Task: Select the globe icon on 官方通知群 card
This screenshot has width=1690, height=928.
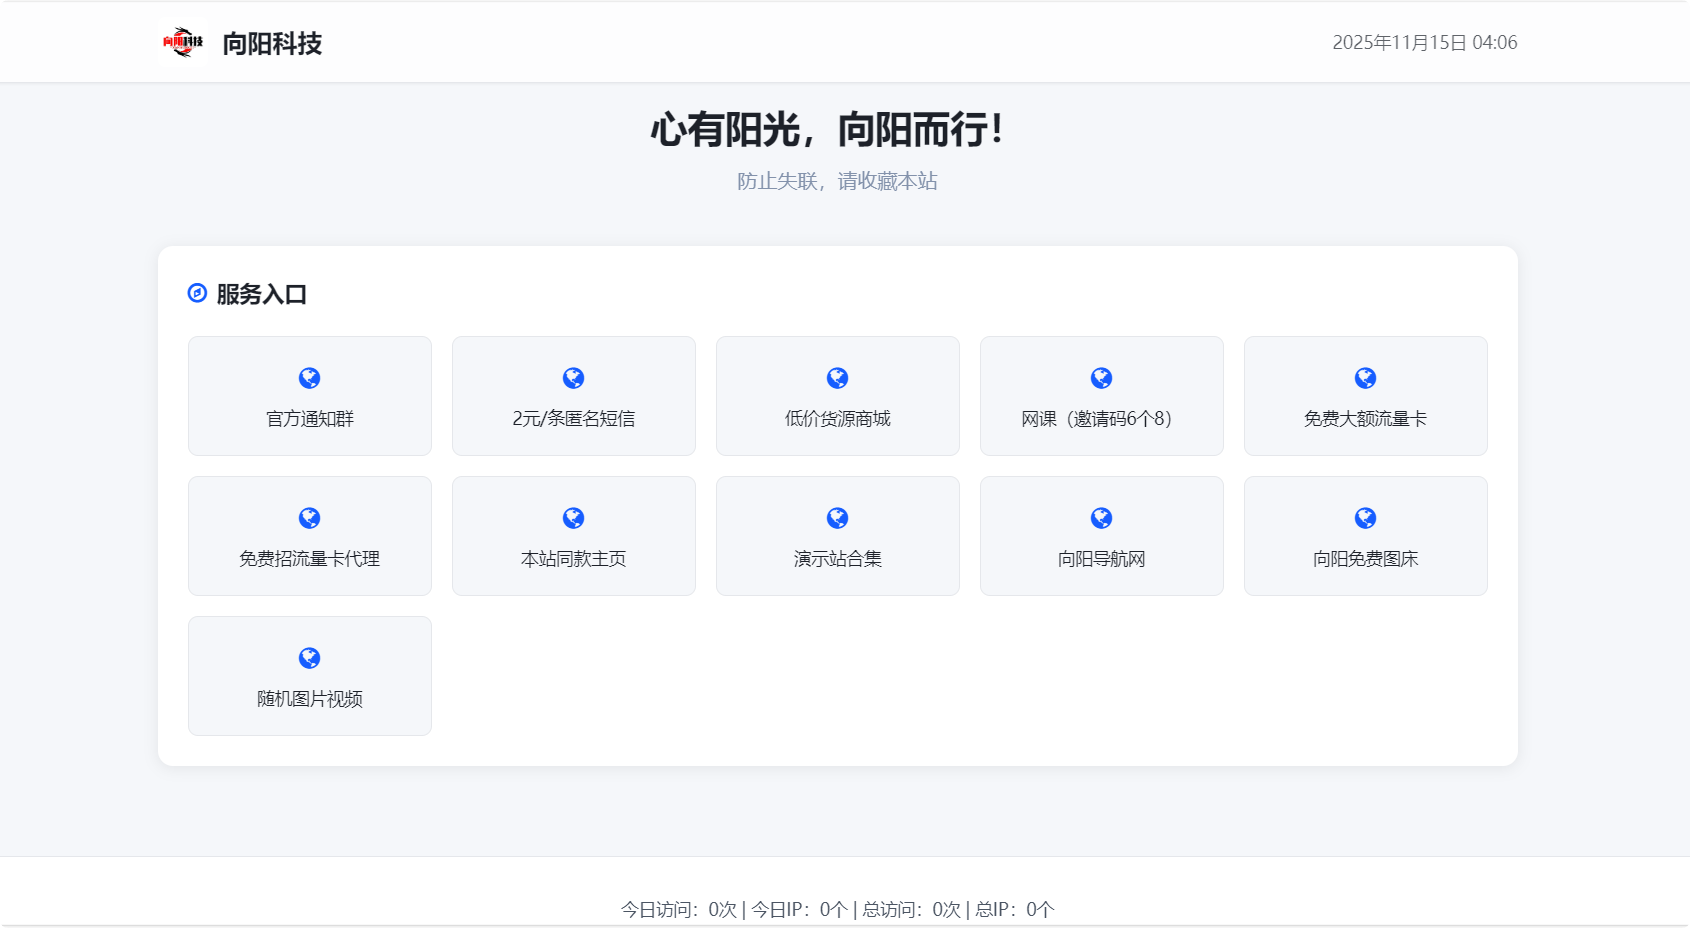Action: (309, 377)
